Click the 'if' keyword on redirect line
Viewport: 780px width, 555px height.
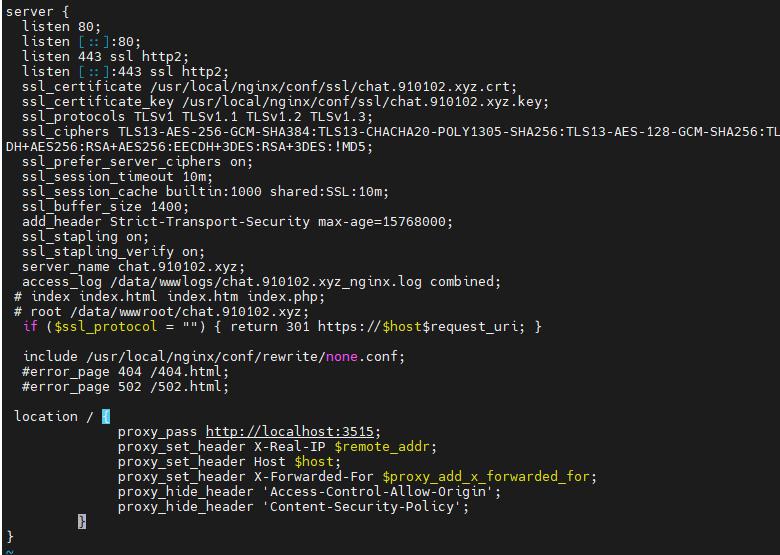(30, 327)
